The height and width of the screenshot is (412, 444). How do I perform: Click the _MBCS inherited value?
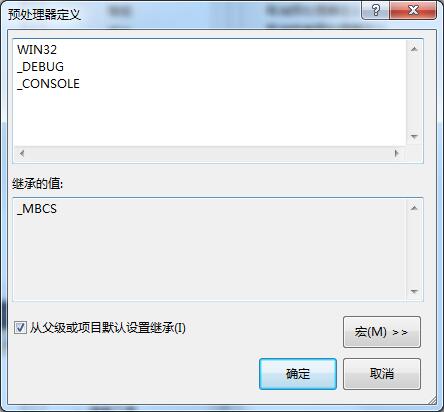pyautogui.click(x=37, y=209)
